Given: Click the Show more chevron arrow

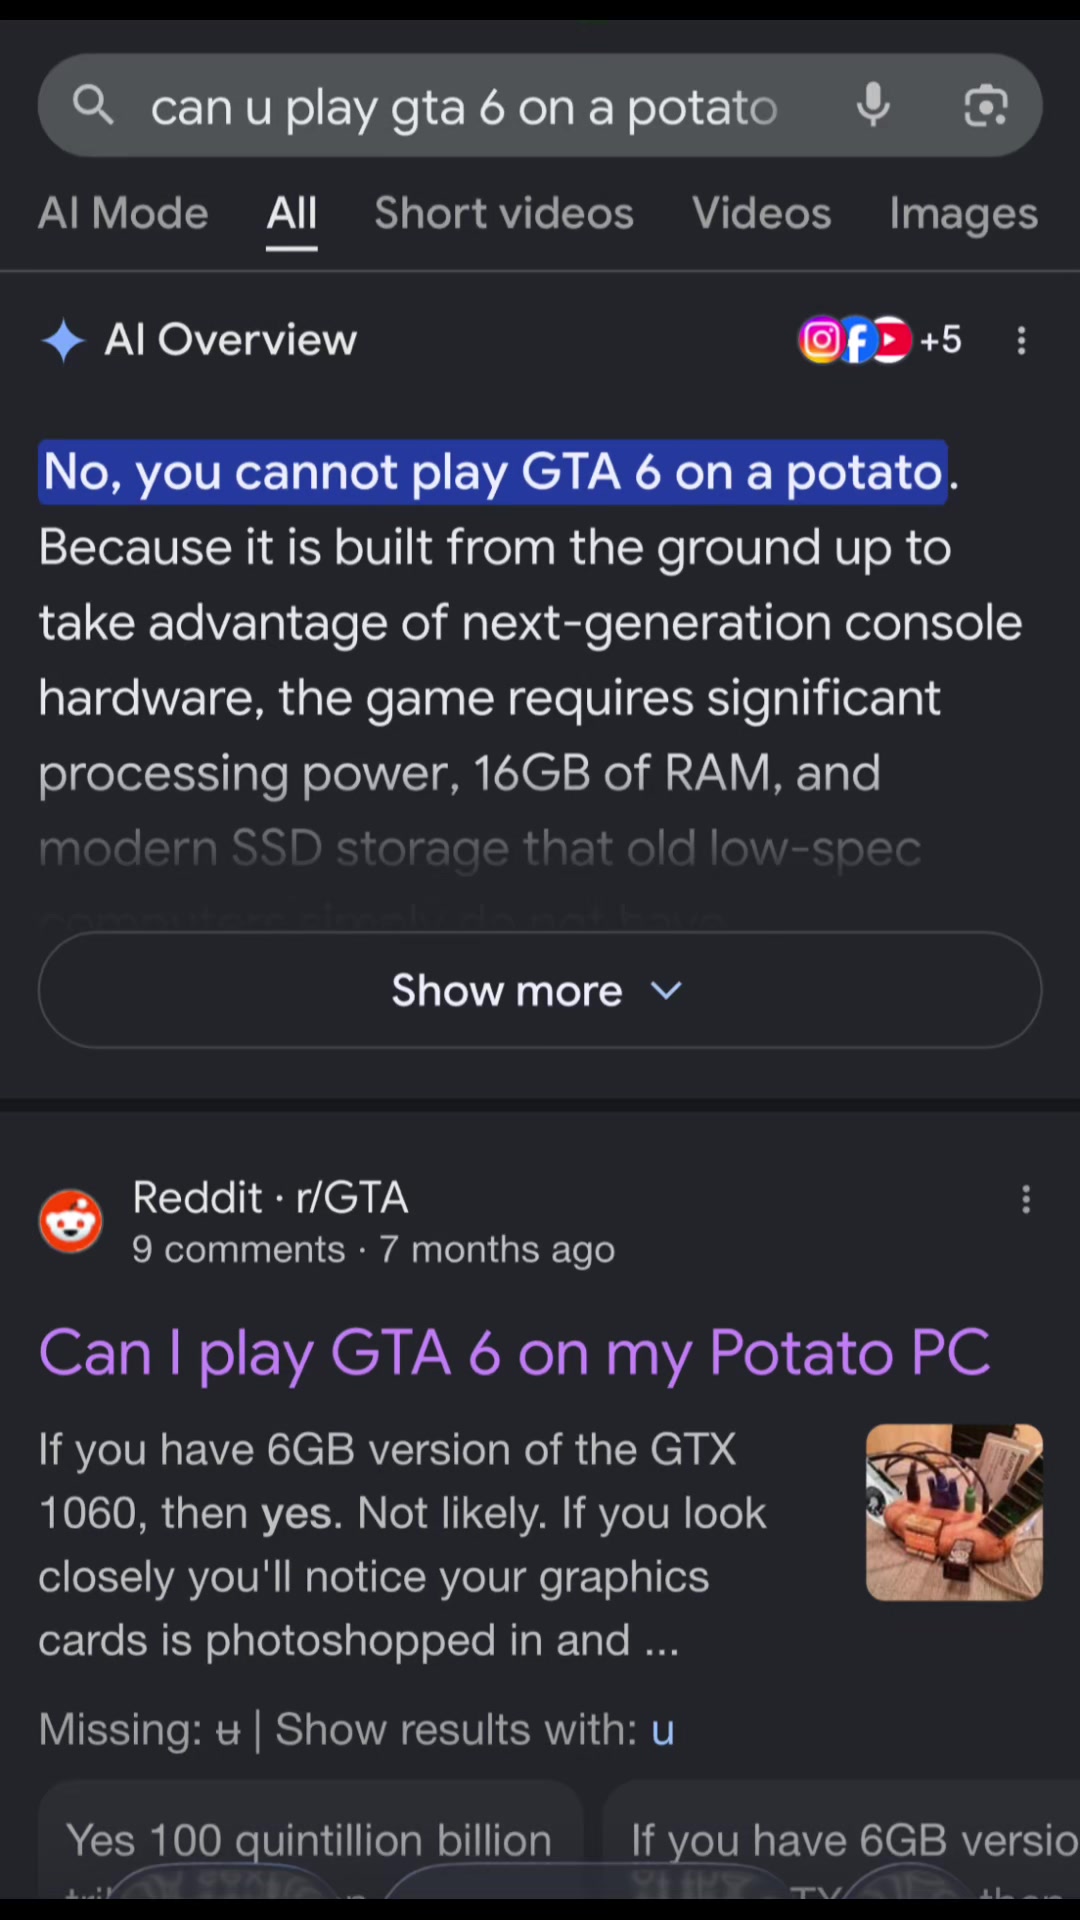Looking at the screenshot, I should 666,990.
